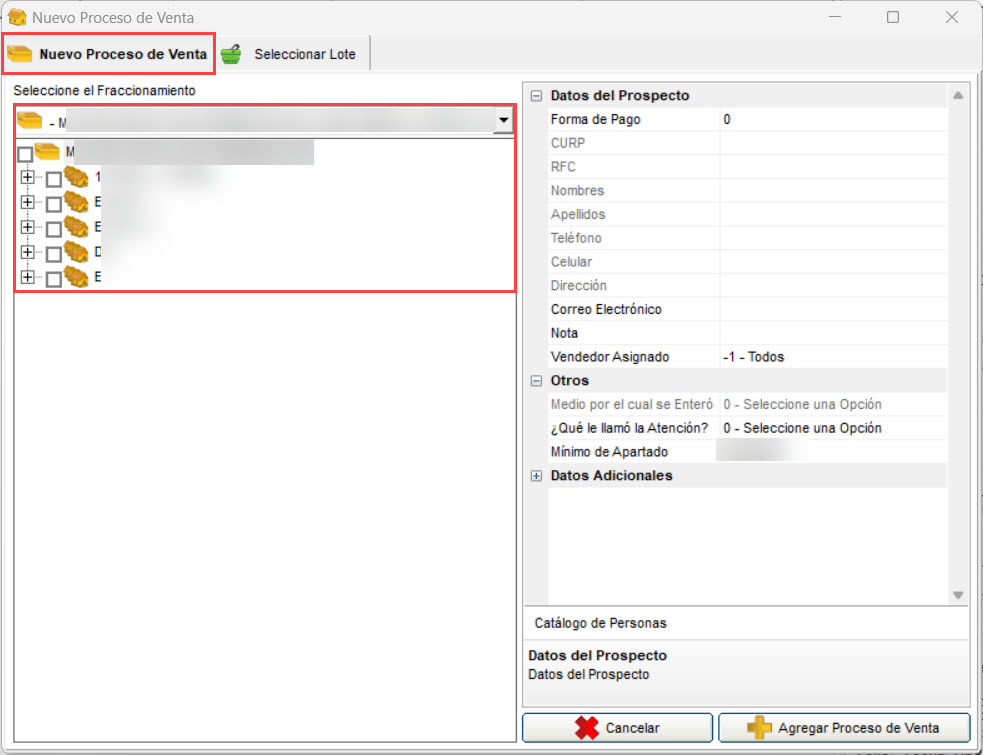Click the Correo Electrónico value field
This screenshot has height=755, width=983.
click(x=832, y=309)
